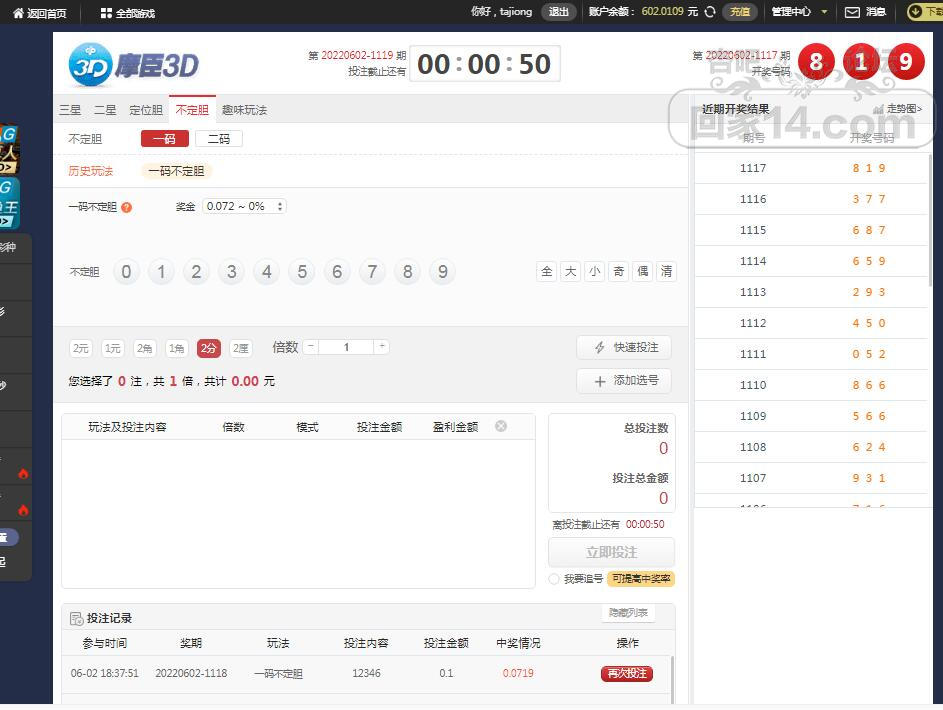This screenshot has width=943, height=710.
Task: Open the 全部游戏 grid icon
Action: (106, 13)
